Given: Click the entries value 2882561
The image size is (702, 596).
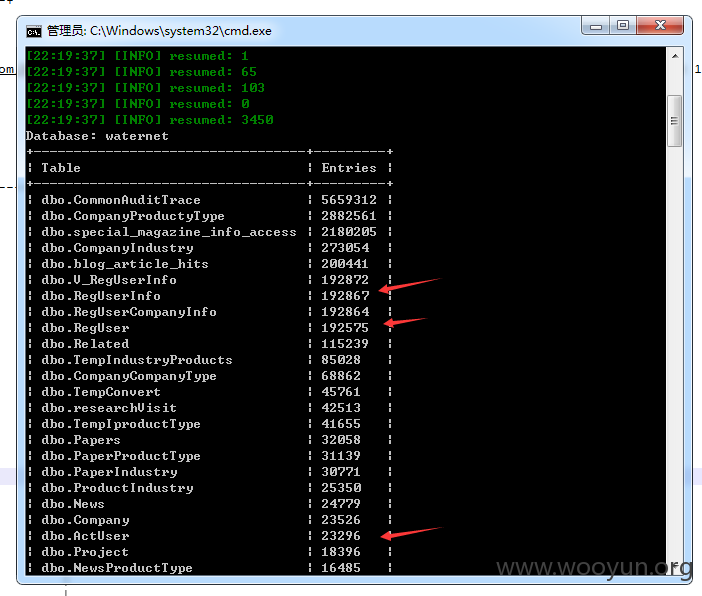Looking at the screenshot, I should pyautogui.click(x=349, y=216).
